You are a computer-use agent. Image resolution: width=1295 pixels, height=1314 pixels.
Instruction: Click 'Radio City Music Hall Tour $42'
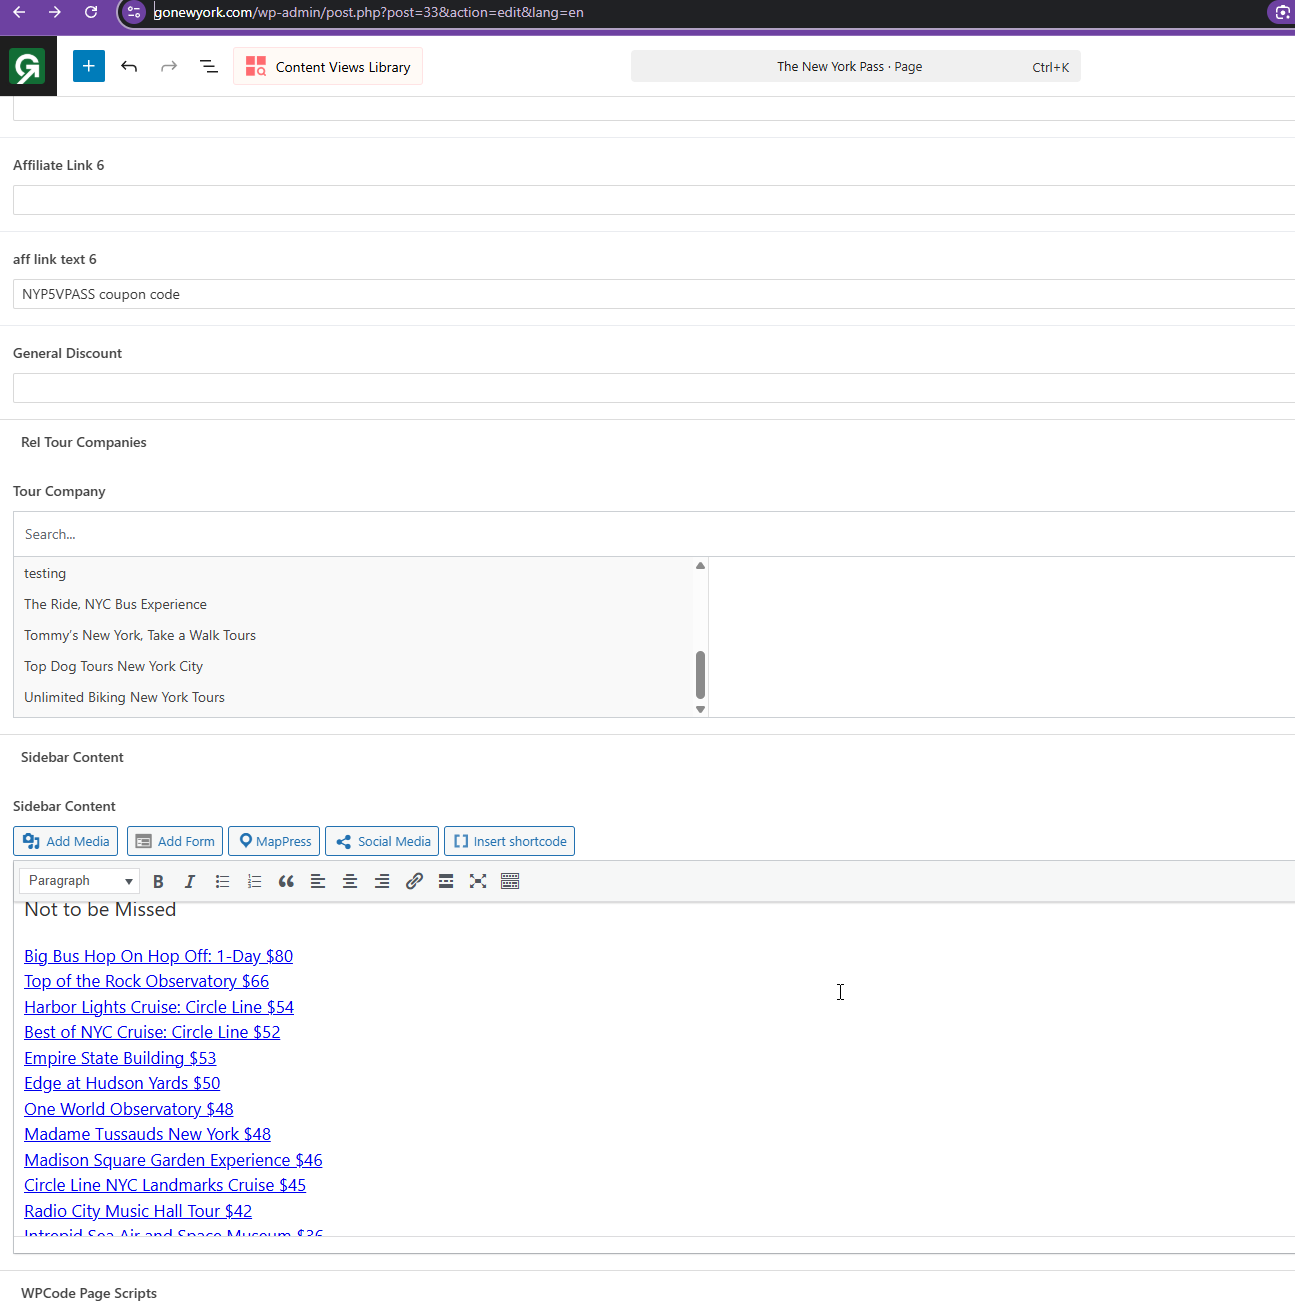(138, 1211)
